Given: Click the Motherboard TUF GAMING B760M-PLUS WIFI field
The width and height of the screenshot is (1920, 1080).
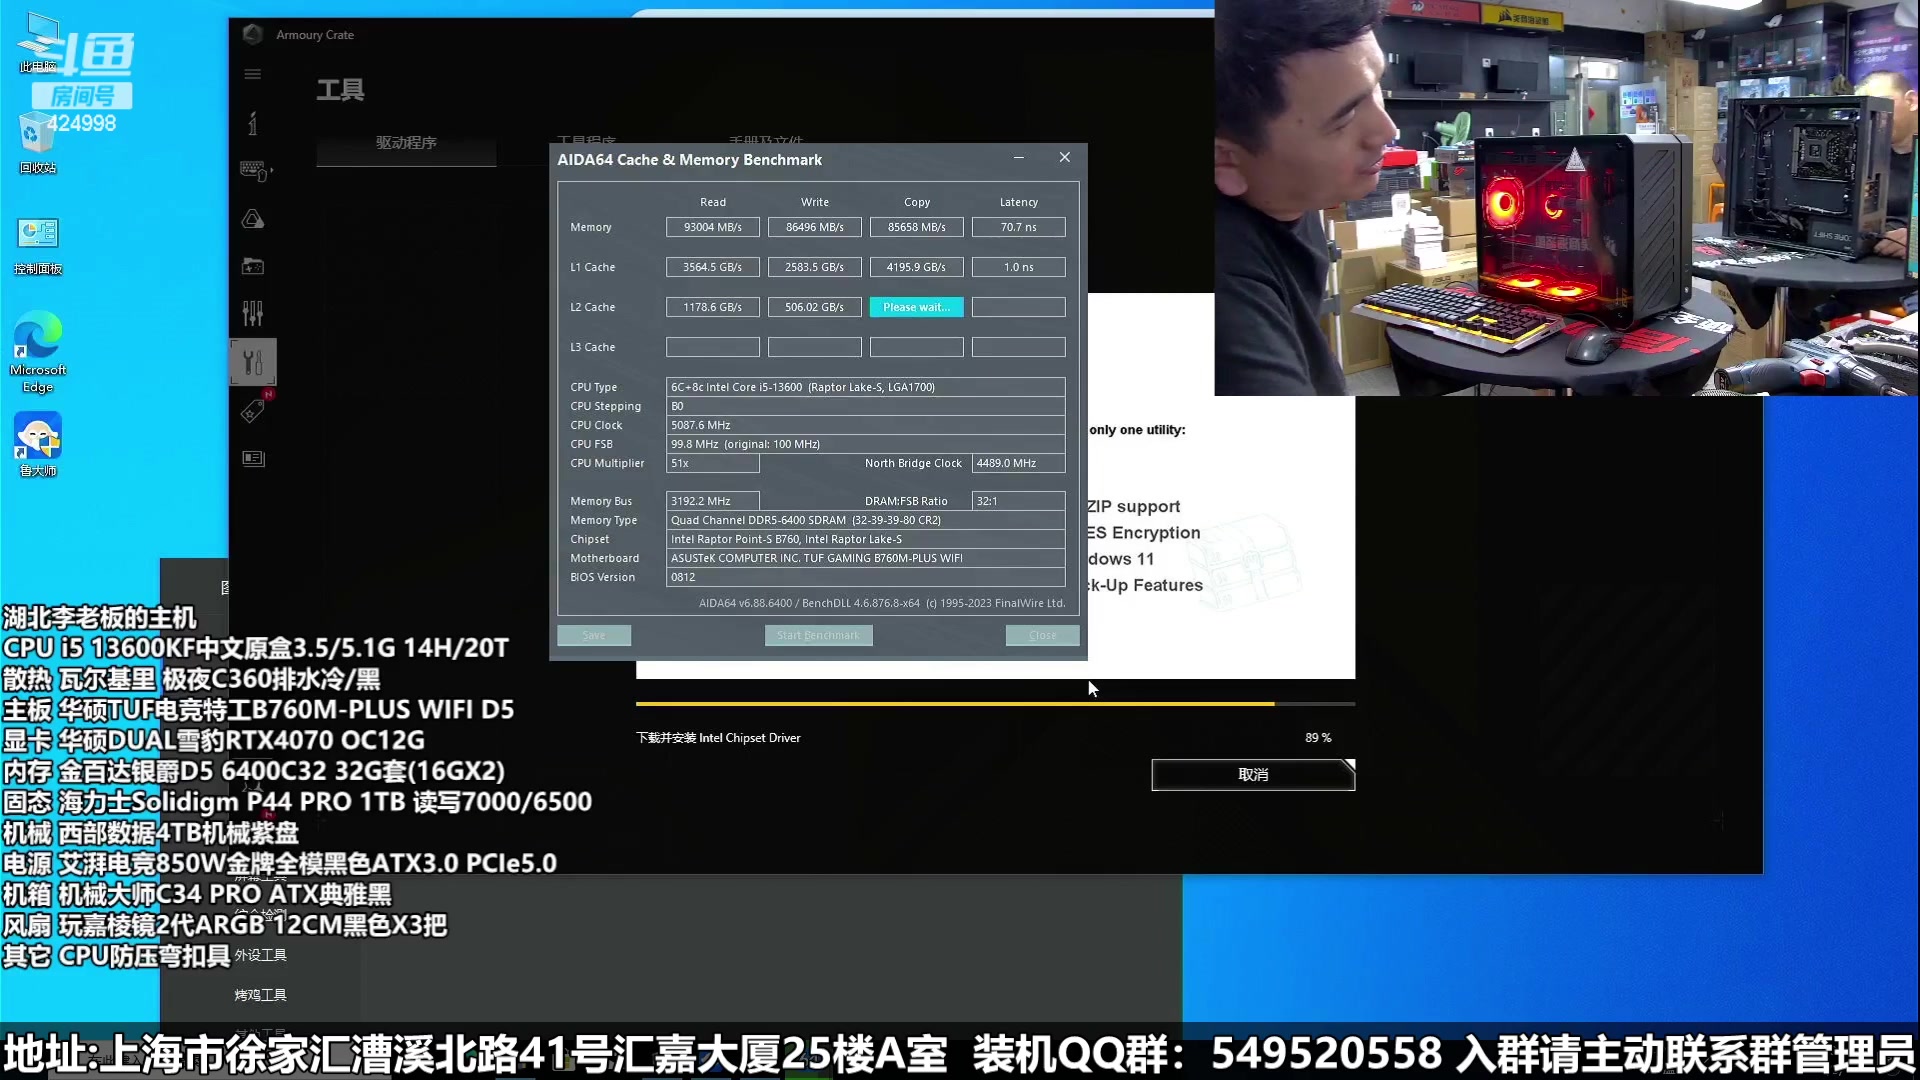Looking at the screenshot, I should click(x=866, y=558).
